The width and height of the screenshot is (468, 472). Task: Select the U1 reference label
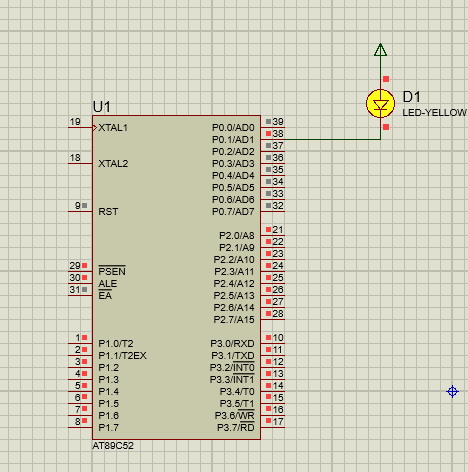(x=101, y=107)
